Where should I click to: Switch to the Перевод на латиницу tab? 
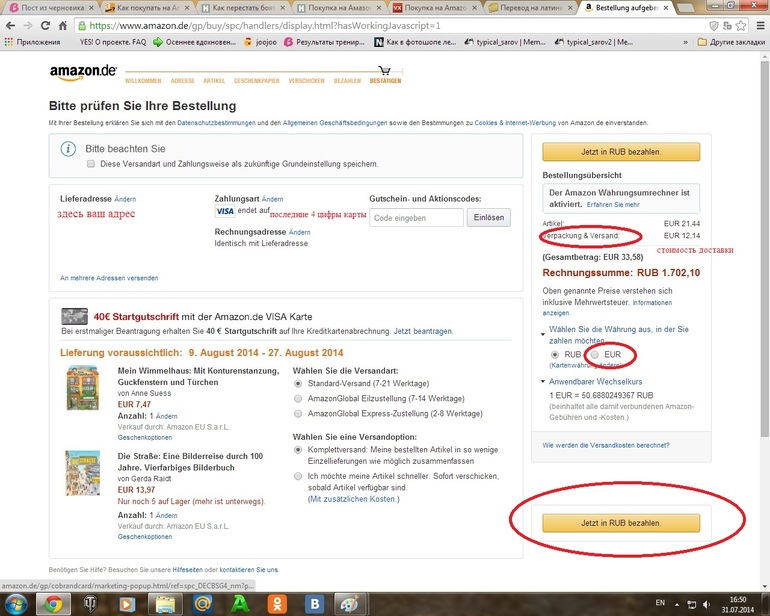coord(532,7)
